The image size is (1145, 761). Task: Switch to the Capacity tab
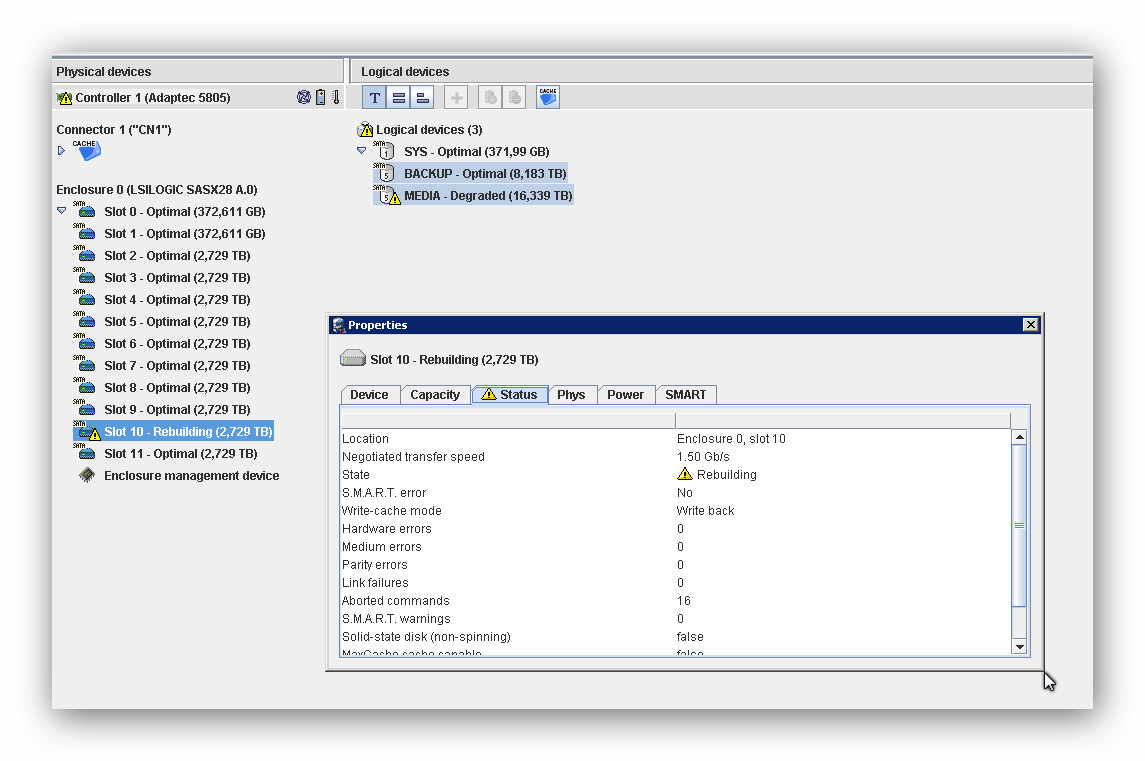click(x=435, y=394)
